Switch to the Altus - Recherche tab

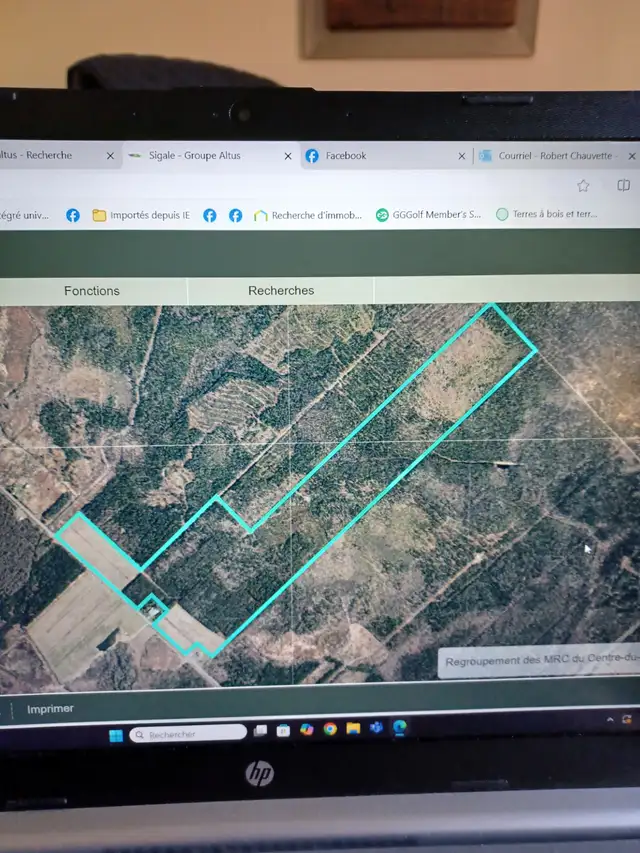click(58, 155)
